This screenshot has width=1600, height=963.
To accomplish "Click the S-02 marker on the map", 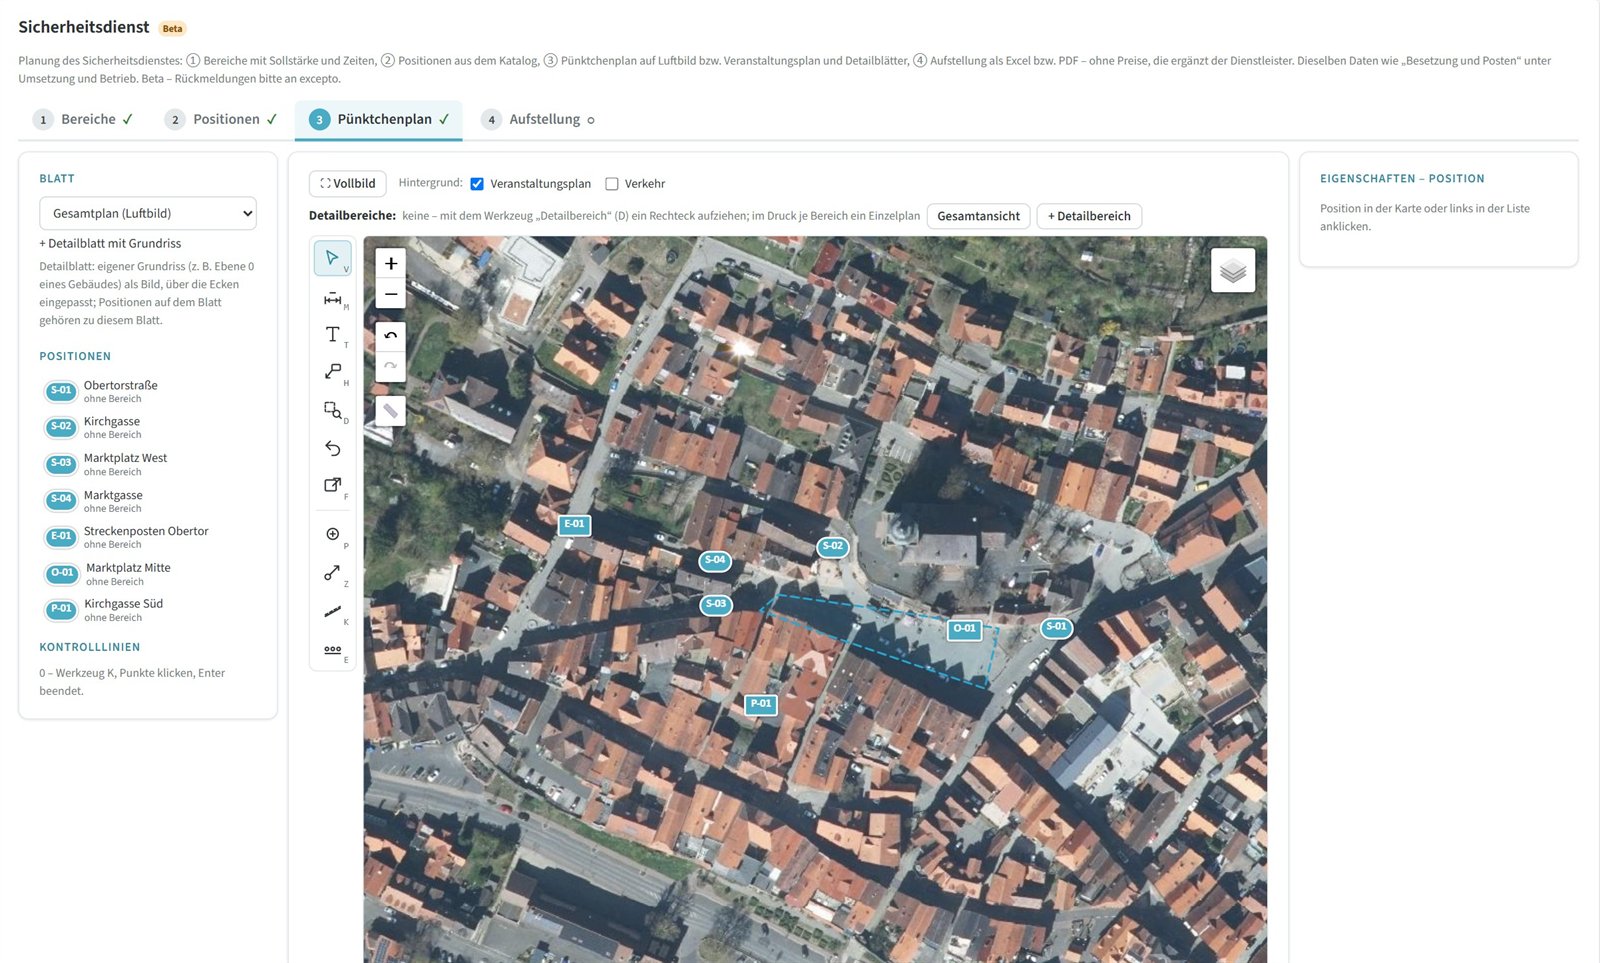I will click(x=832, y=547).
